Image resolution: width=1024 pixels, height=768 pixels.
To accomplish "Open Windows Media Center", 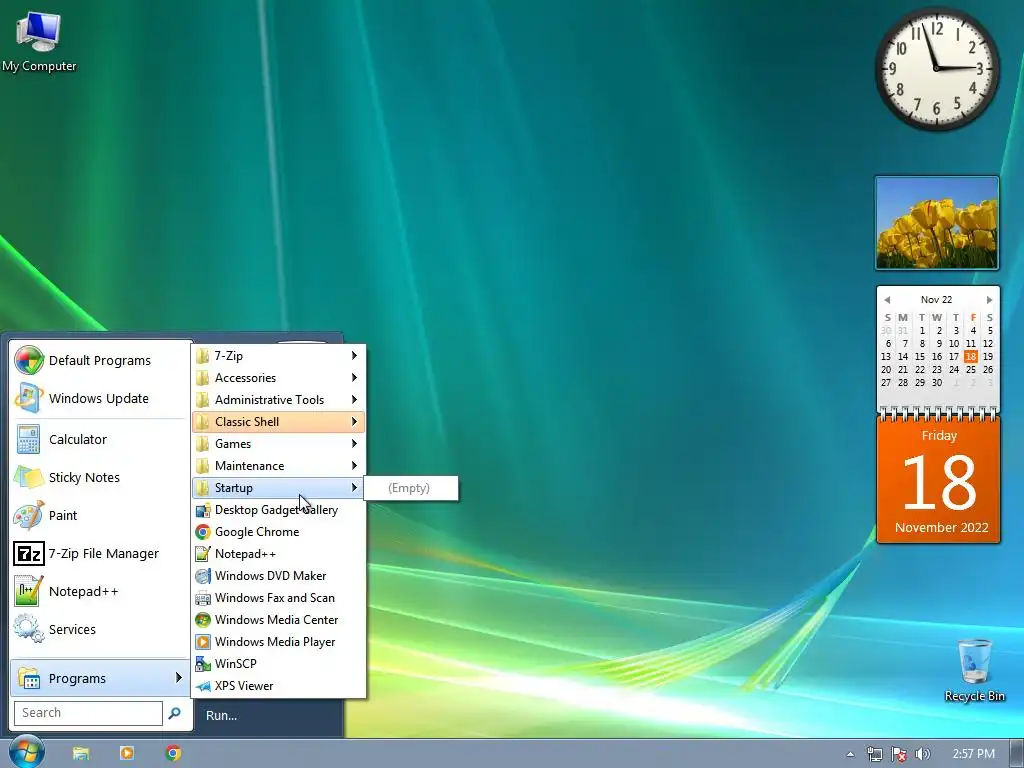I will tap(278, 620).
